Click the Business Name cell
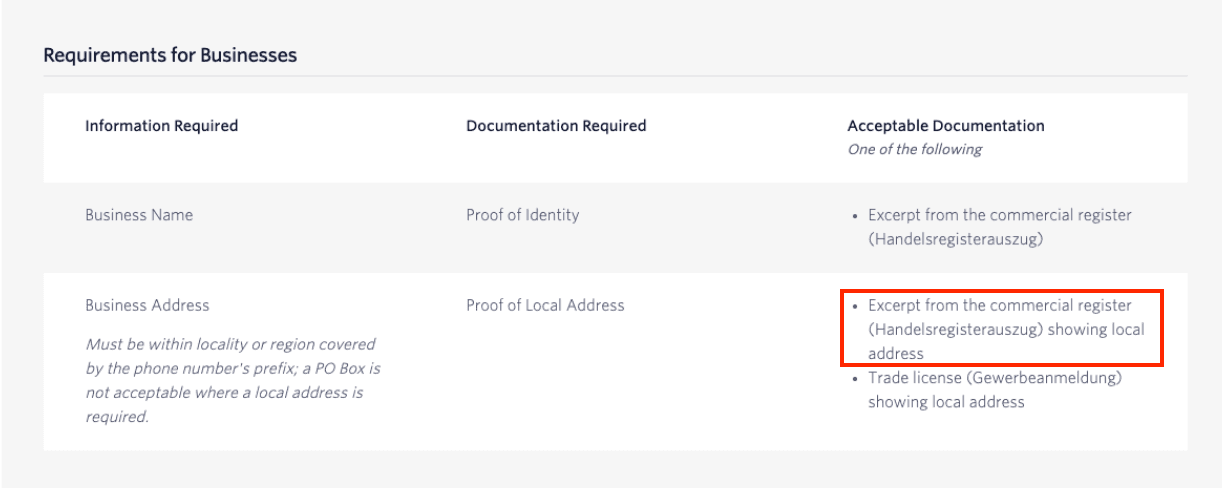This screenshot has height=488, width=1222. 139,215
